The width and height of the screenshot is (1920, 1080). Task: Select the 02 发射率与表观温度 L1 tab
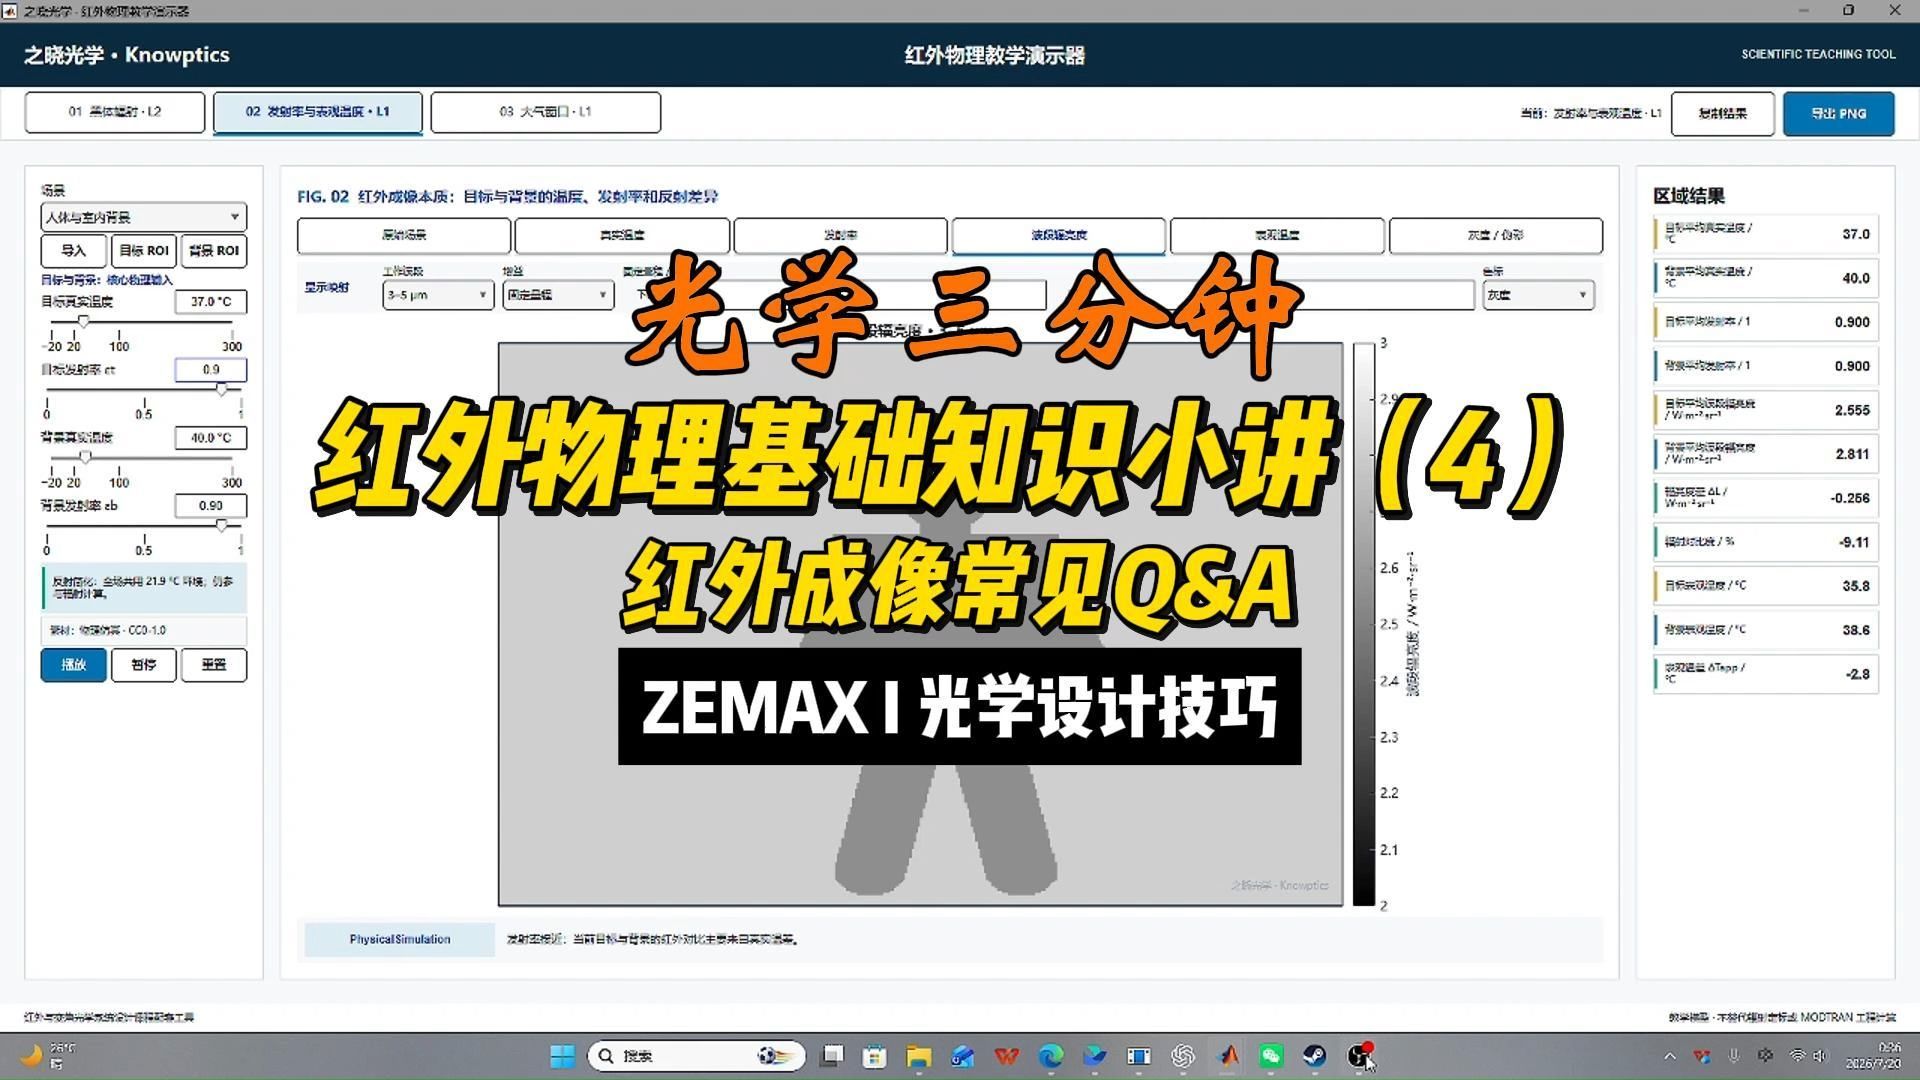[x=318, y=112]
